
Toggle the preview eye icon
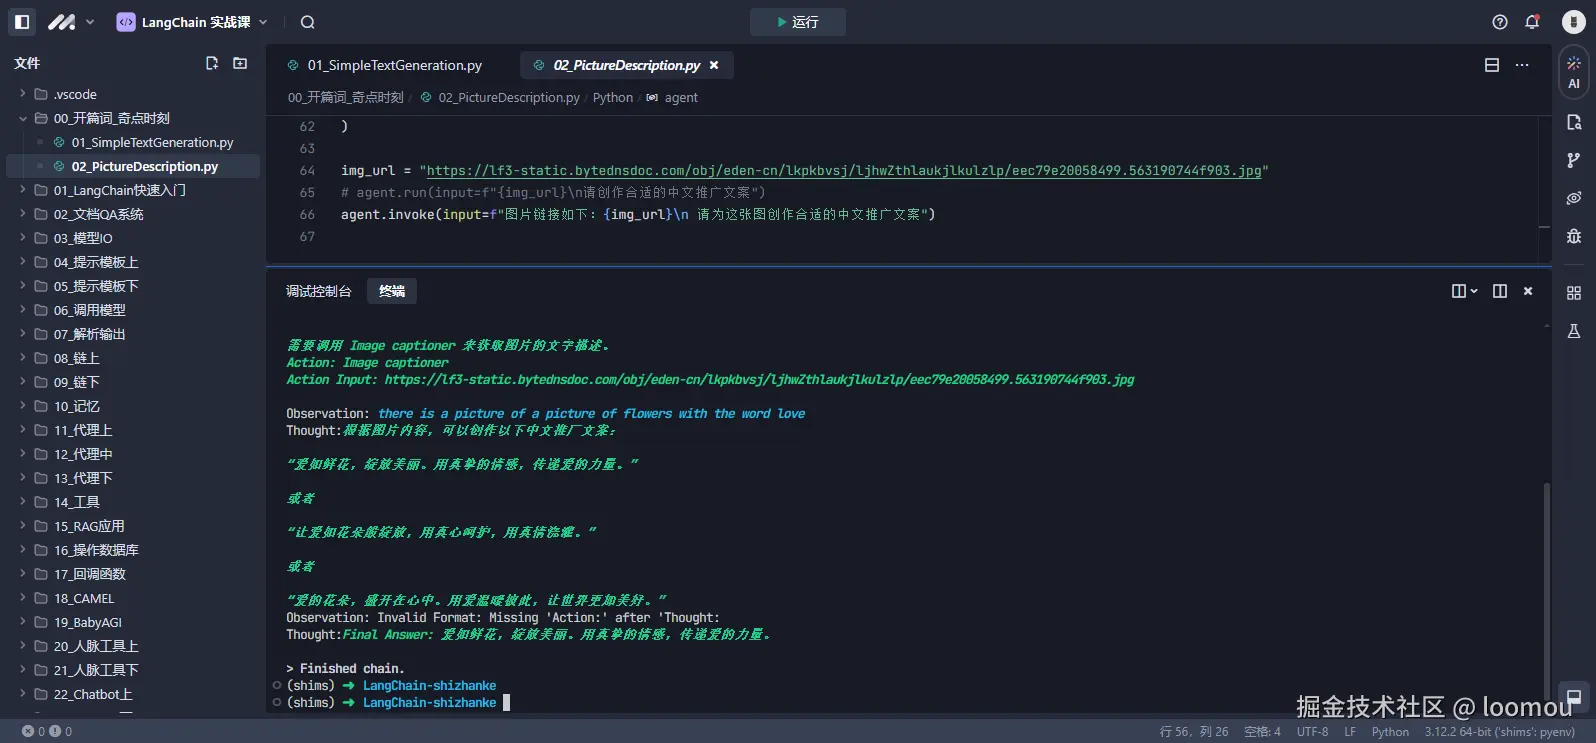click(x=1573, y=198)
